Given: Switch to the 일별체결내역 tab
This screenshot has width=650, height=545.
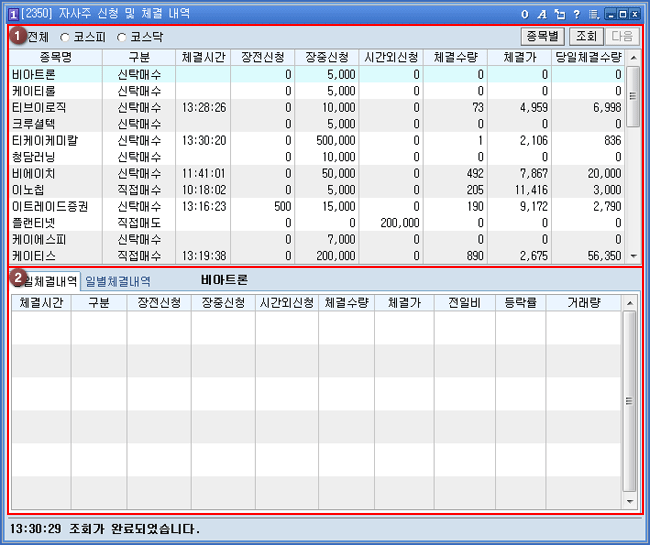Looking at the screenshot, I should click(118, 282).
